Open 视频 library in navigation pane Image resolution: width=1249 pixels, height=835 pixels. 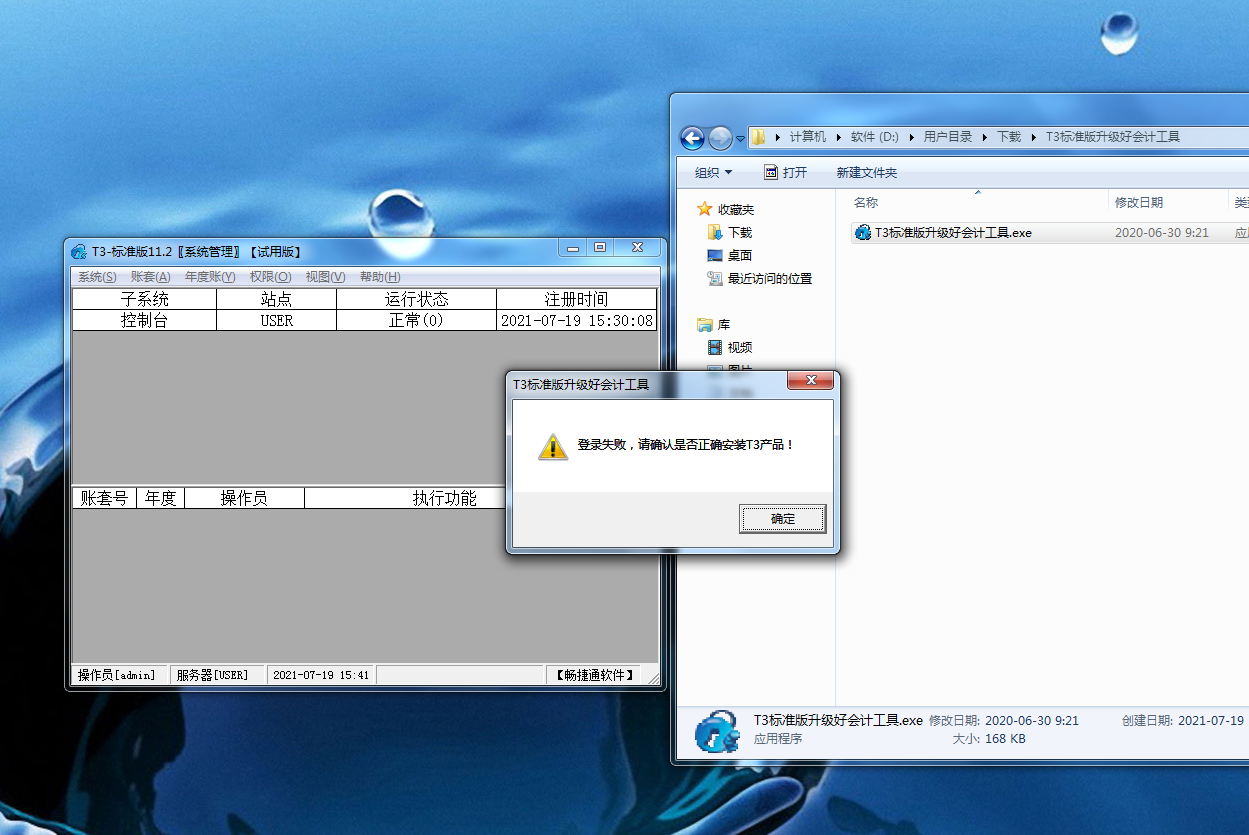point(740,348)
